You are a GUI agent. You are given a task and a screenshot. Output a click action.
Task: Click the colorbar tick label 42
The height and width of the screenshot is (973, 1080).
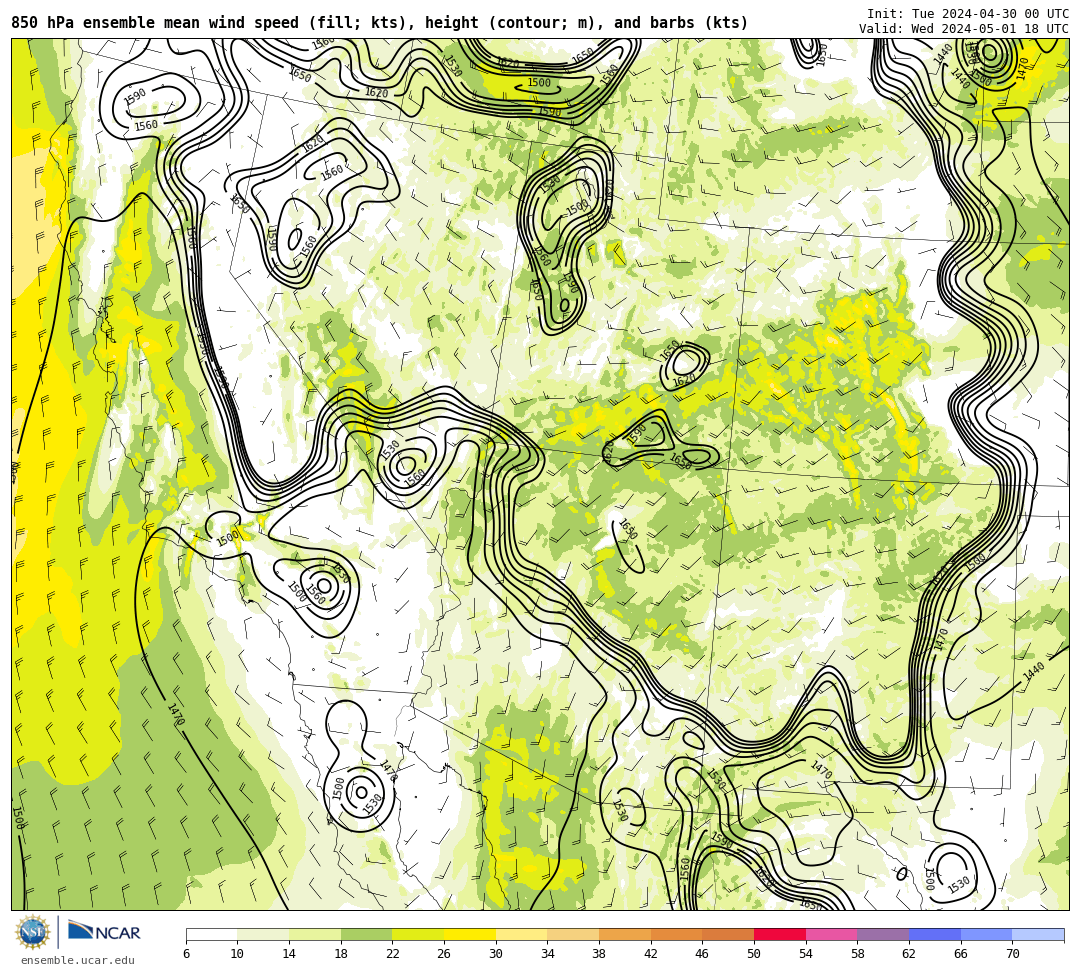click(x=651, y=954)
